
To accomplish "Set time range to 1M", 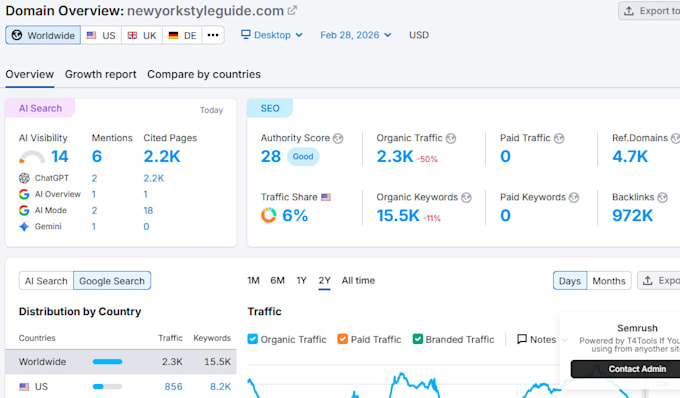I will (x=253, y=281).
